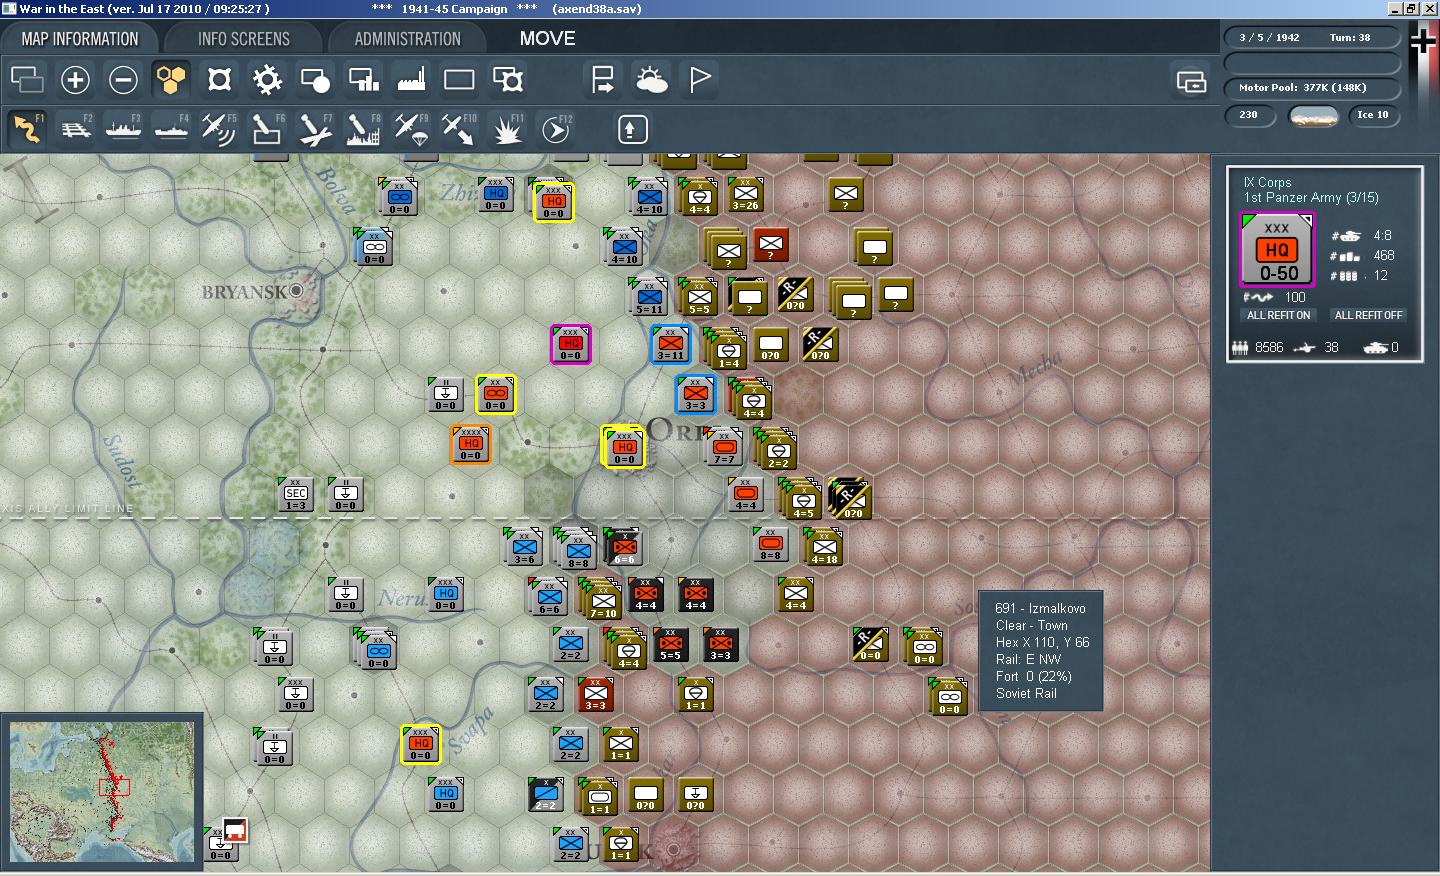Image resolution: width=1440 pixels, height=876 pixels.
Task: Toggle the factory display icon
Action: point(411,79)
